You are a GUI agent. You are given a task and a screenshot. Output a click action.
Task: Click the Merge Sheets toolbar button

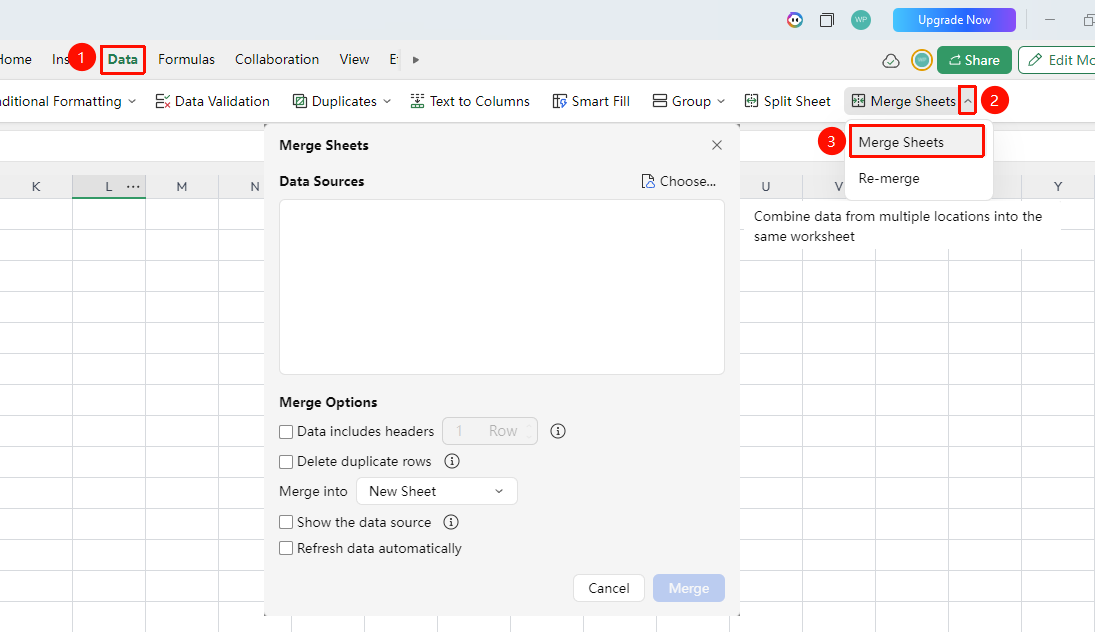click(904, 101)
